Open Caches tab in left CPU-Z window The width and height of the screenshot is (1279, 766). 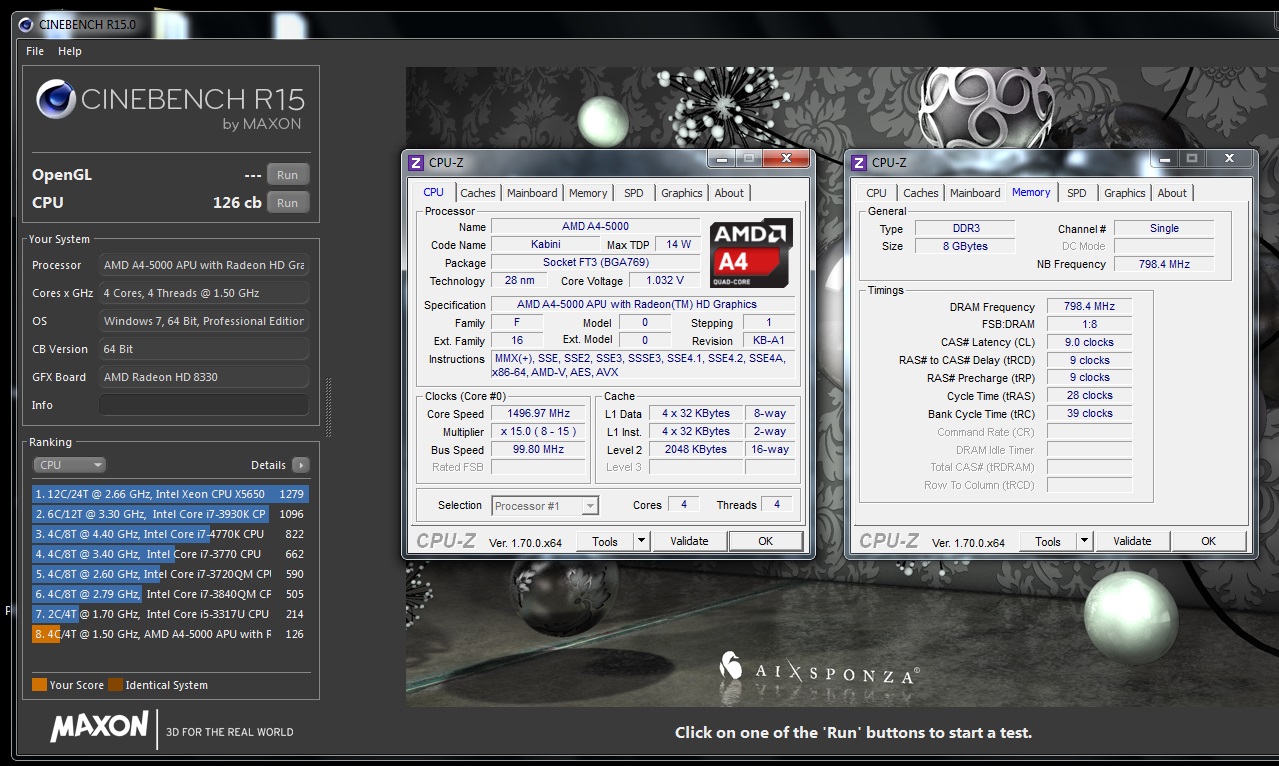coord(478,193)
